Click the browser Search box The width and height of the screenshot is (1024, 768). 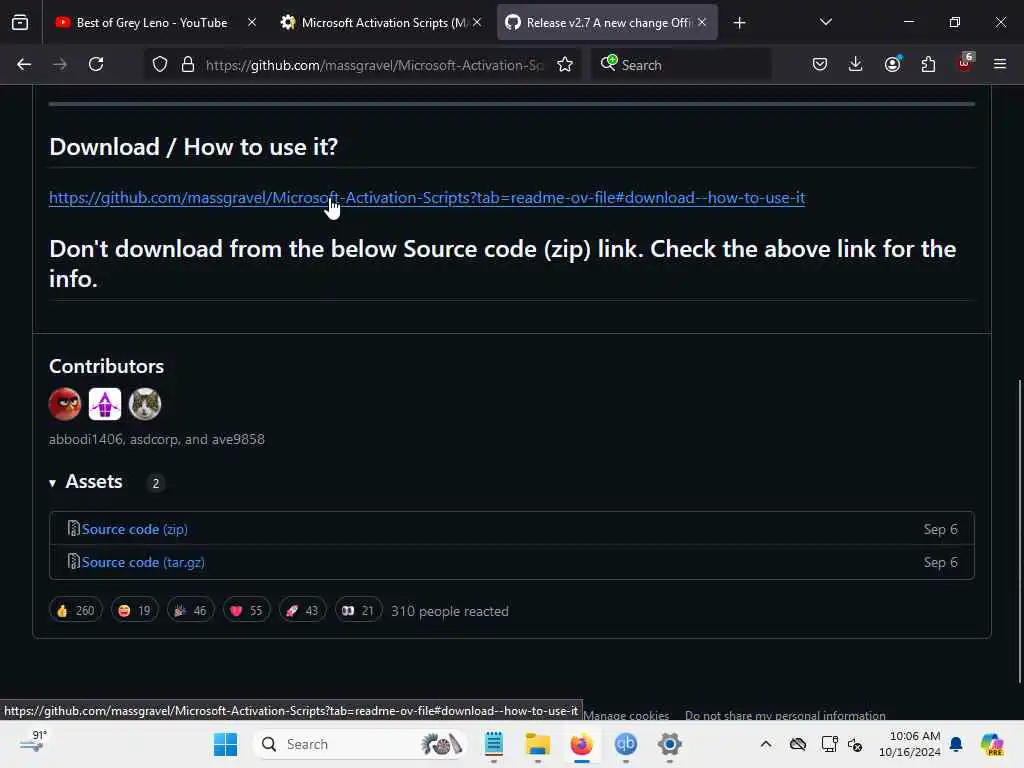(x=682, y=65)
